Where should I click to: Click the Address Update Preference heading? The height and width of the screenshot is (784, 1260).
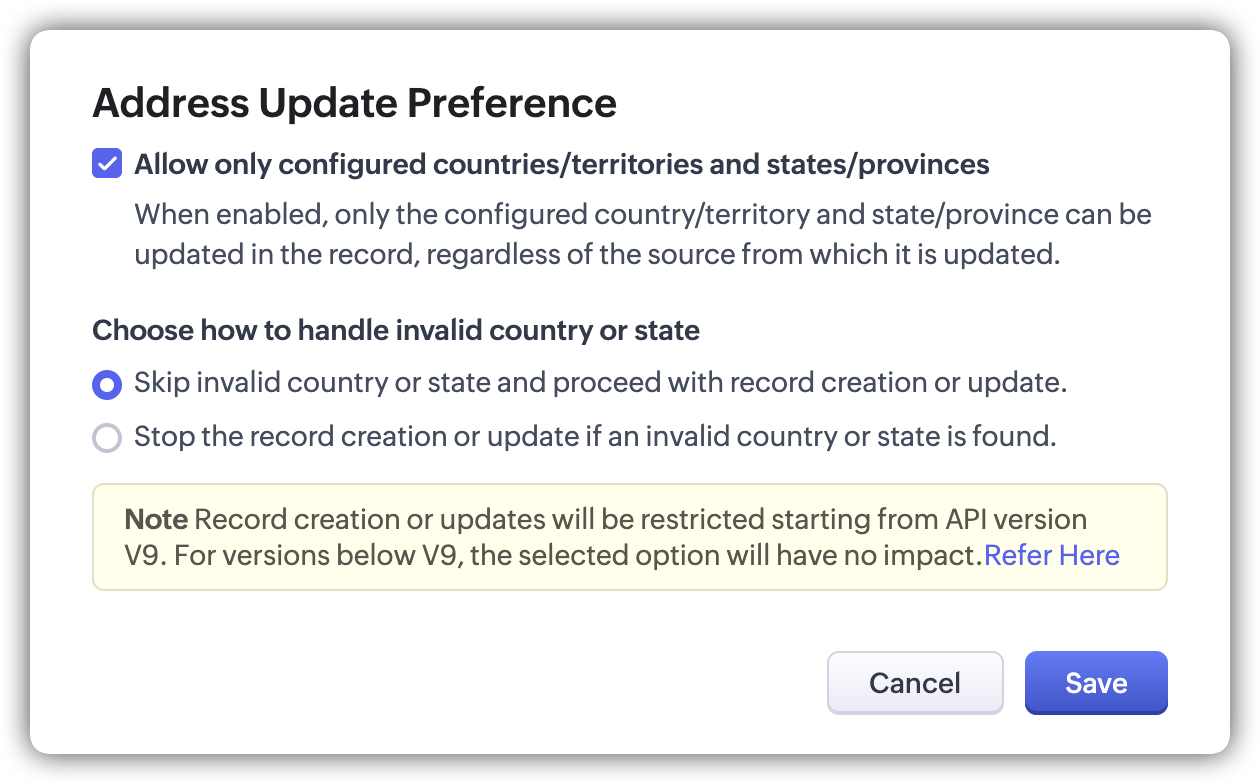point(354,103)
